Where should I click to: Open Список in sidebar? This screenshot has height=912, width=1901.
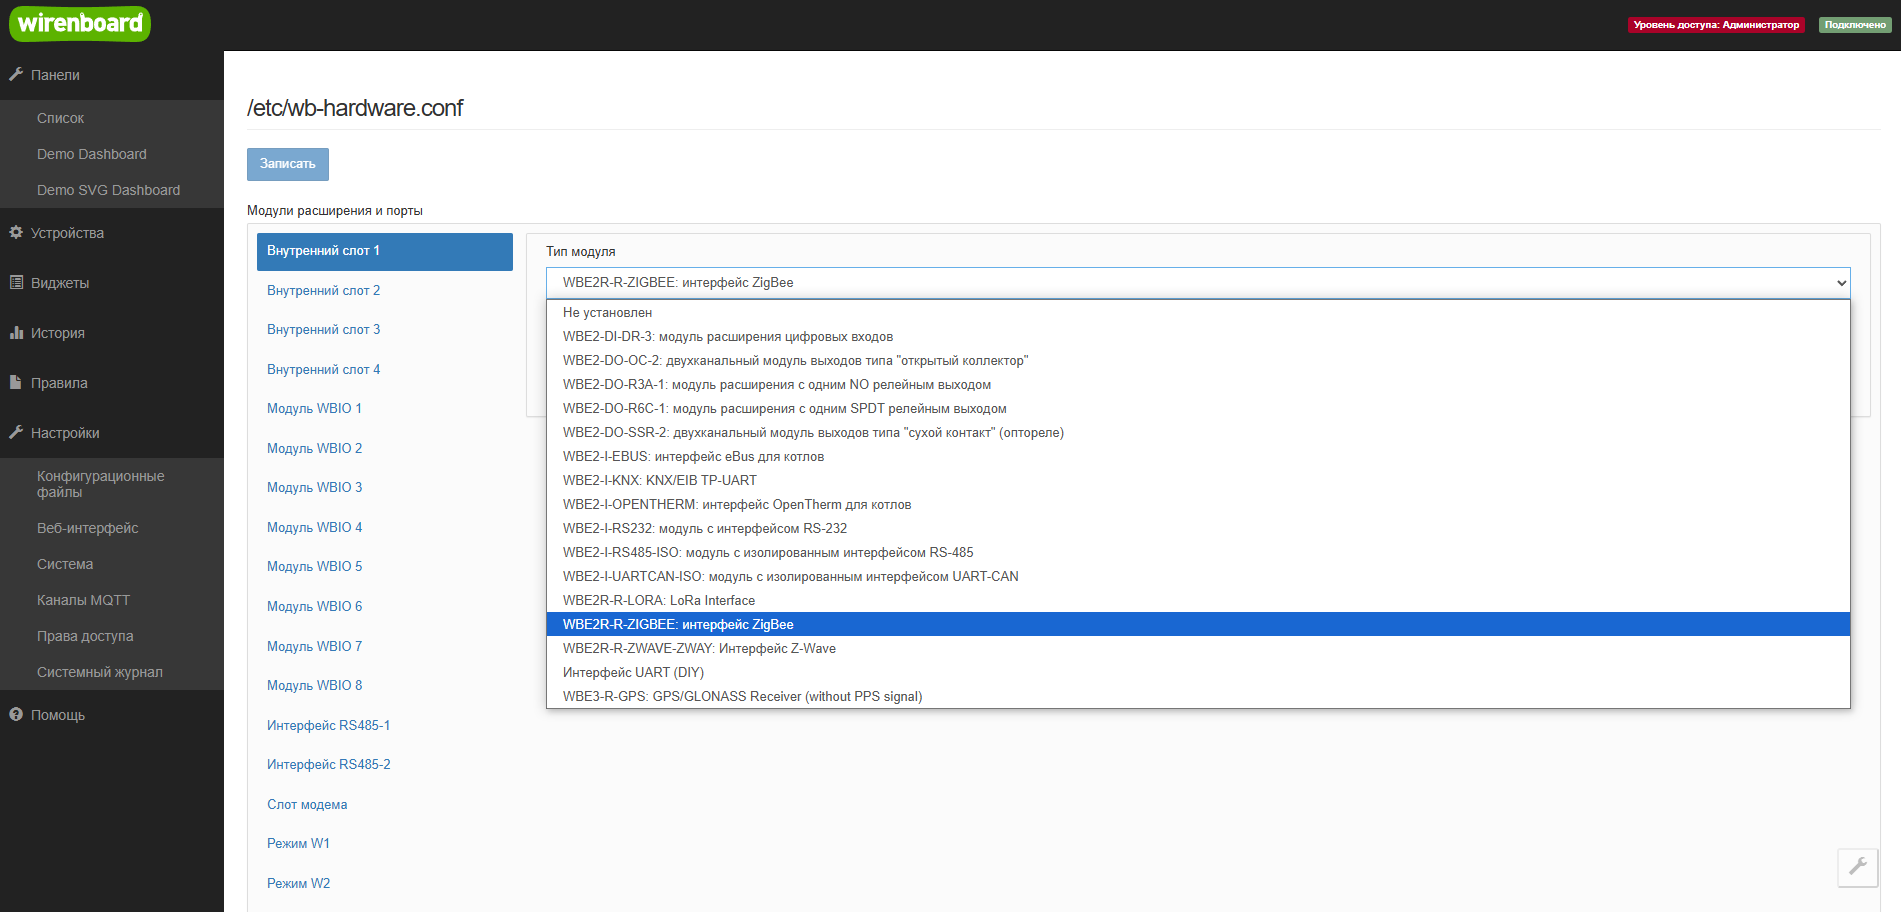coord(112,118)
